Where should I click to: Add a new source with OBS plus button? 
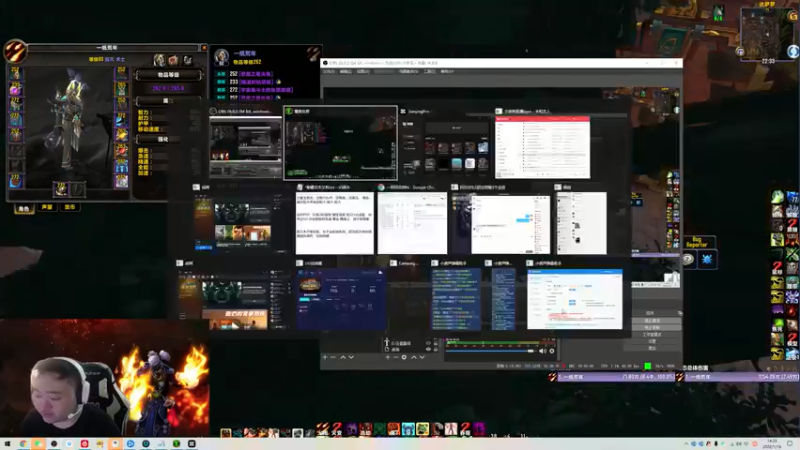(x=388, y=357)
